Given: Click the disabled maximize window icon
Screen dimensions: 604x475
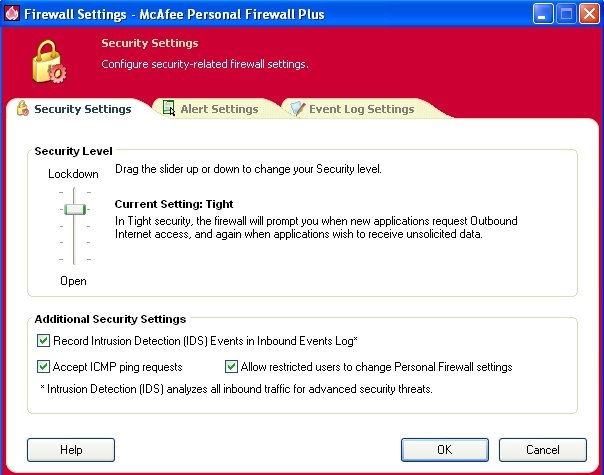Looking at the screenshot, I should 566,14.
